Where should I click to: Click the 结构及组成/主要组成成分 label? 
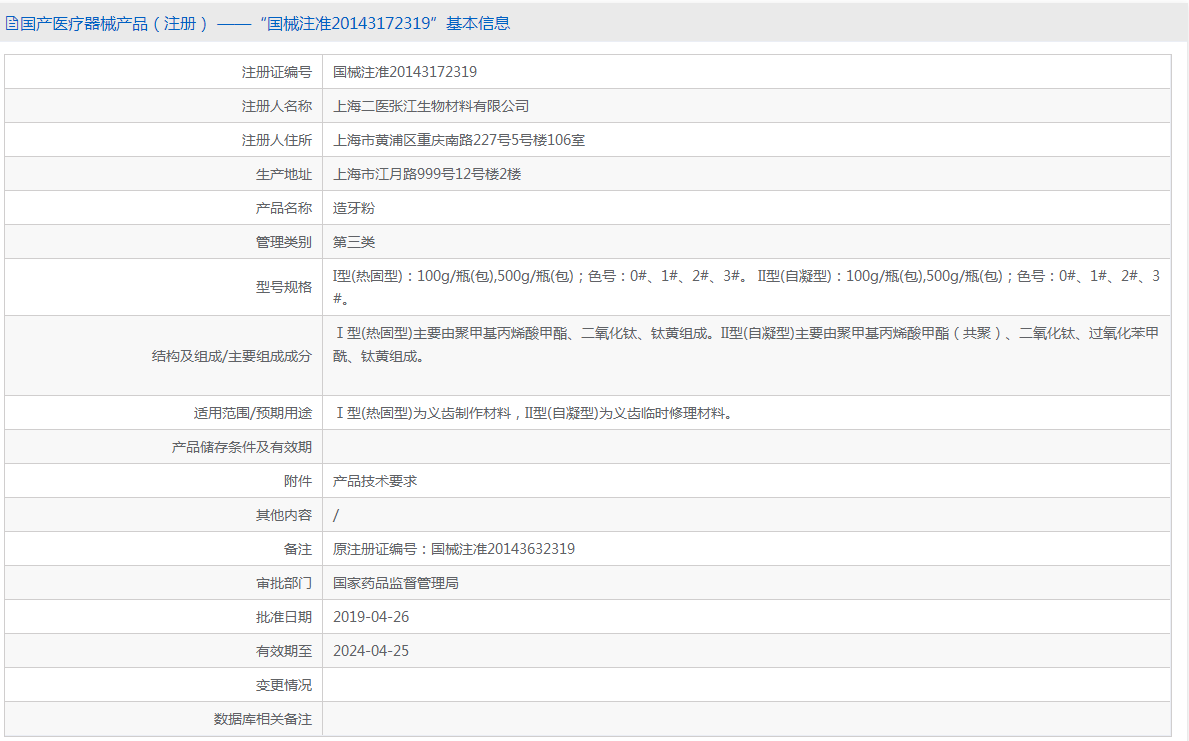coord(232,356)
